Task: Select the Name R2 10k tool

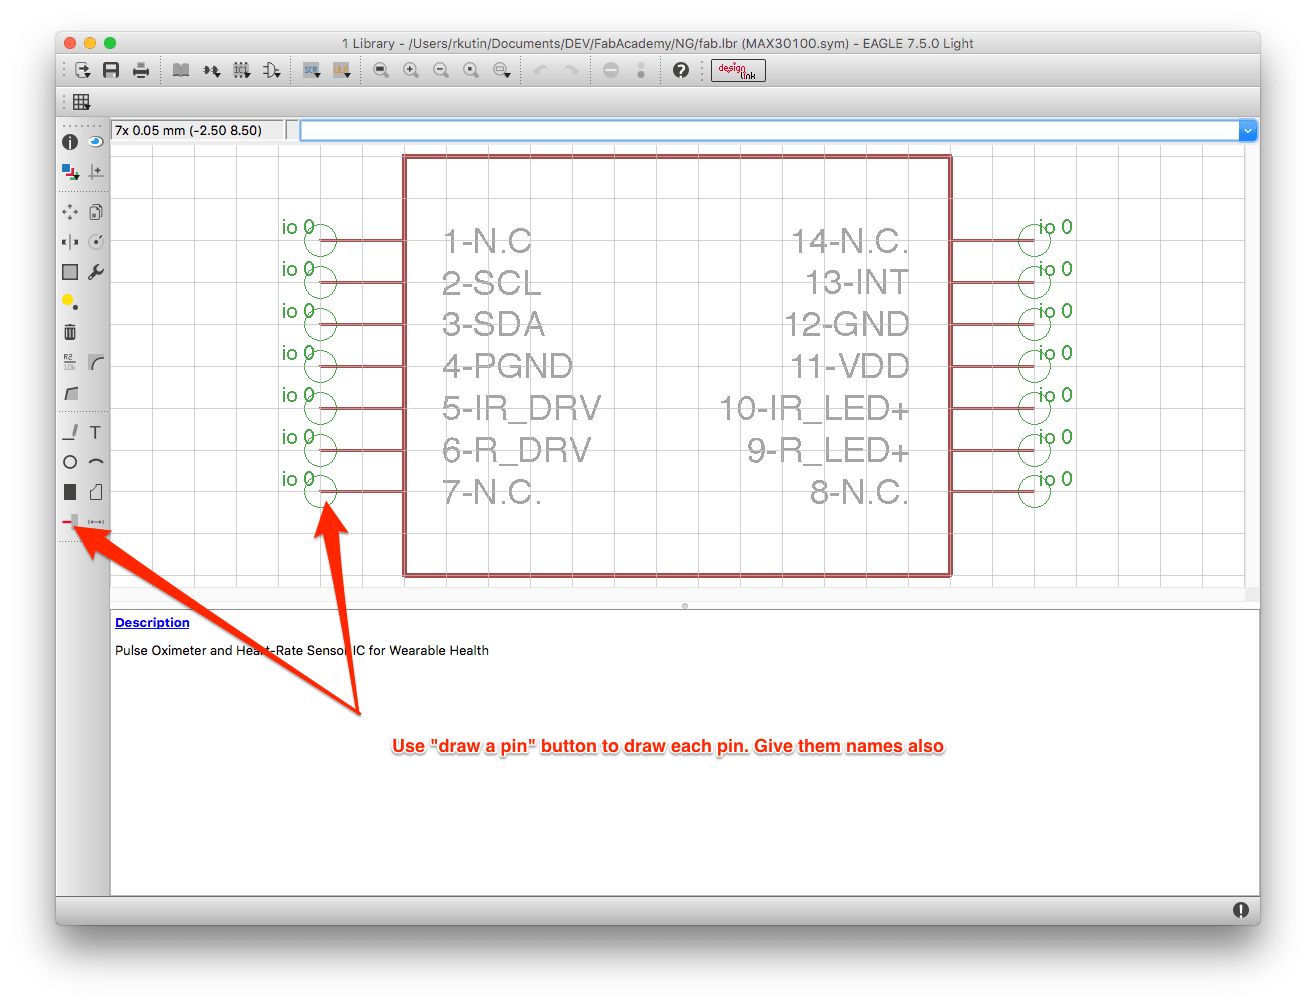Action: 70,362
